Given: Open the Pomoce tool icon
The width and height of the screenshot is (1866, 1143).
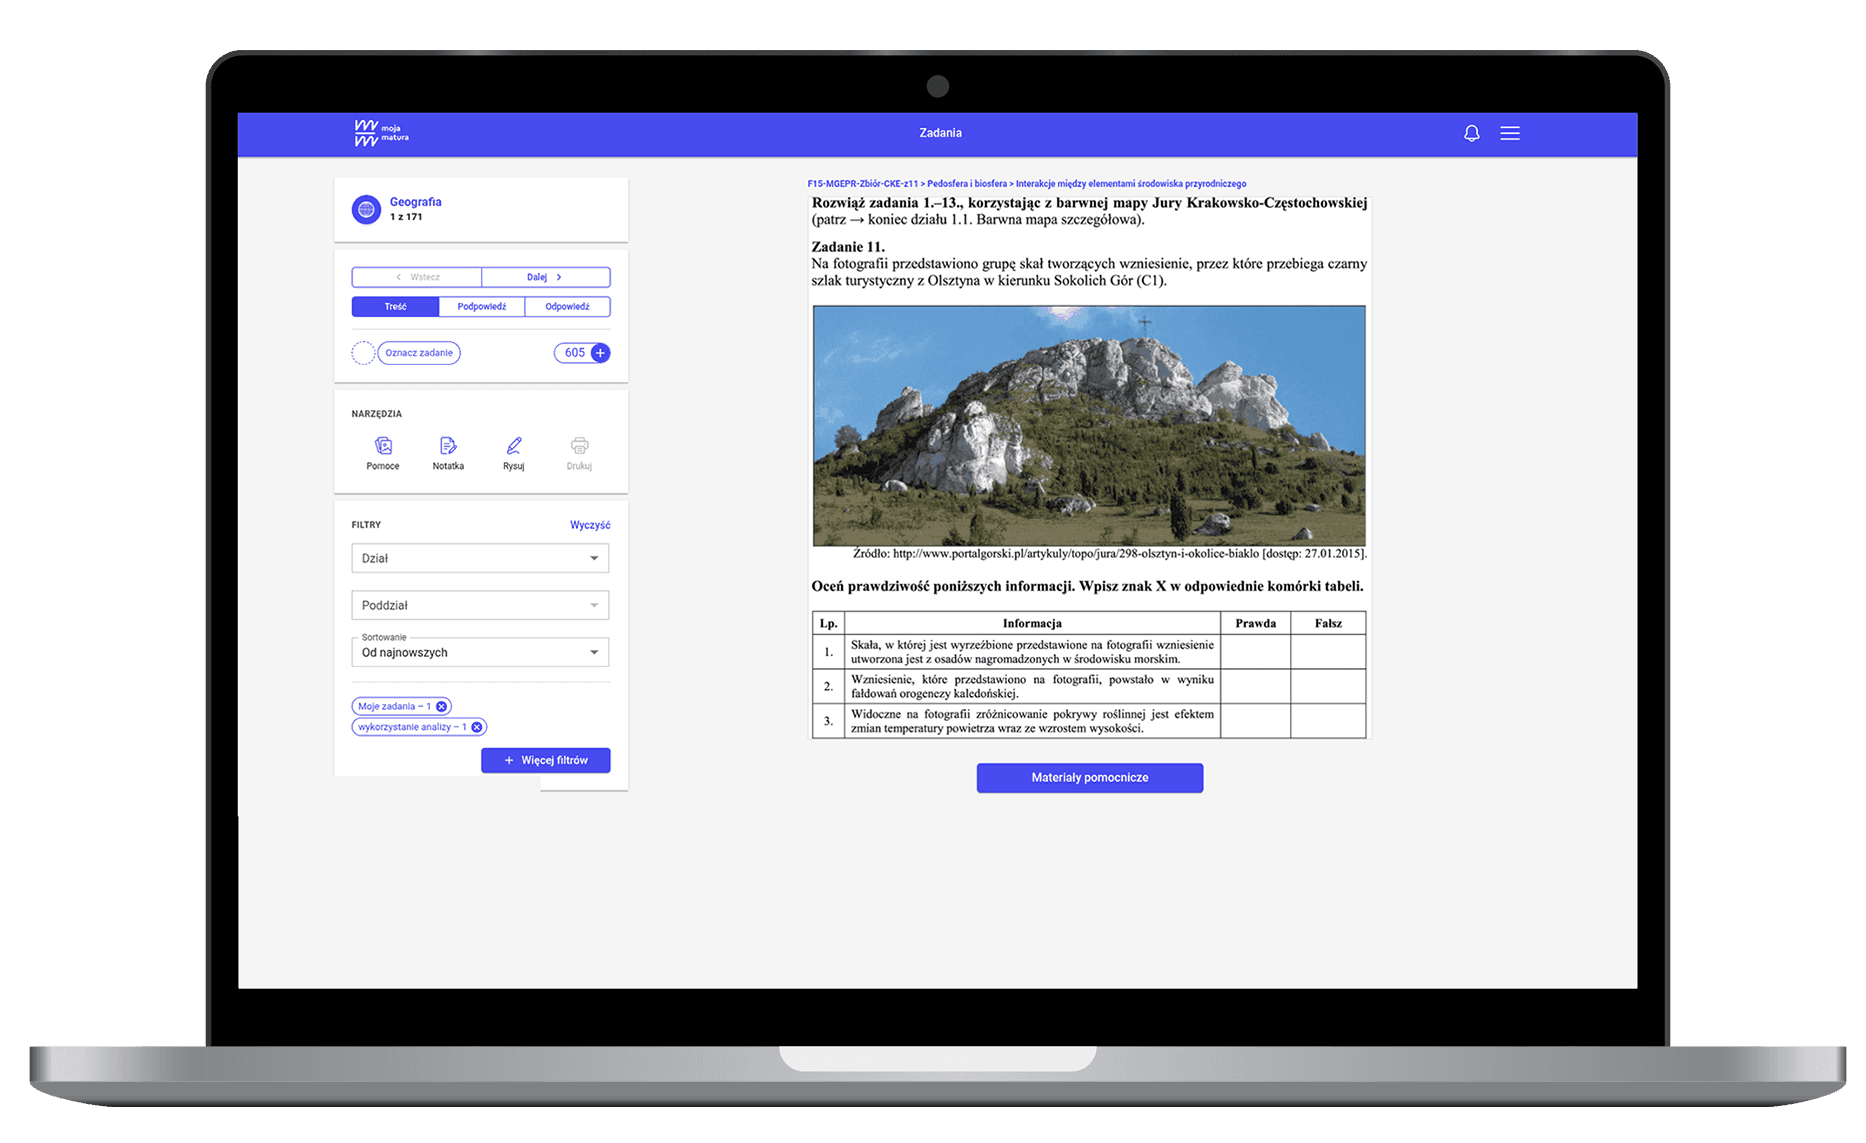Looking at the screenshot, I should (x=383, y=446).
